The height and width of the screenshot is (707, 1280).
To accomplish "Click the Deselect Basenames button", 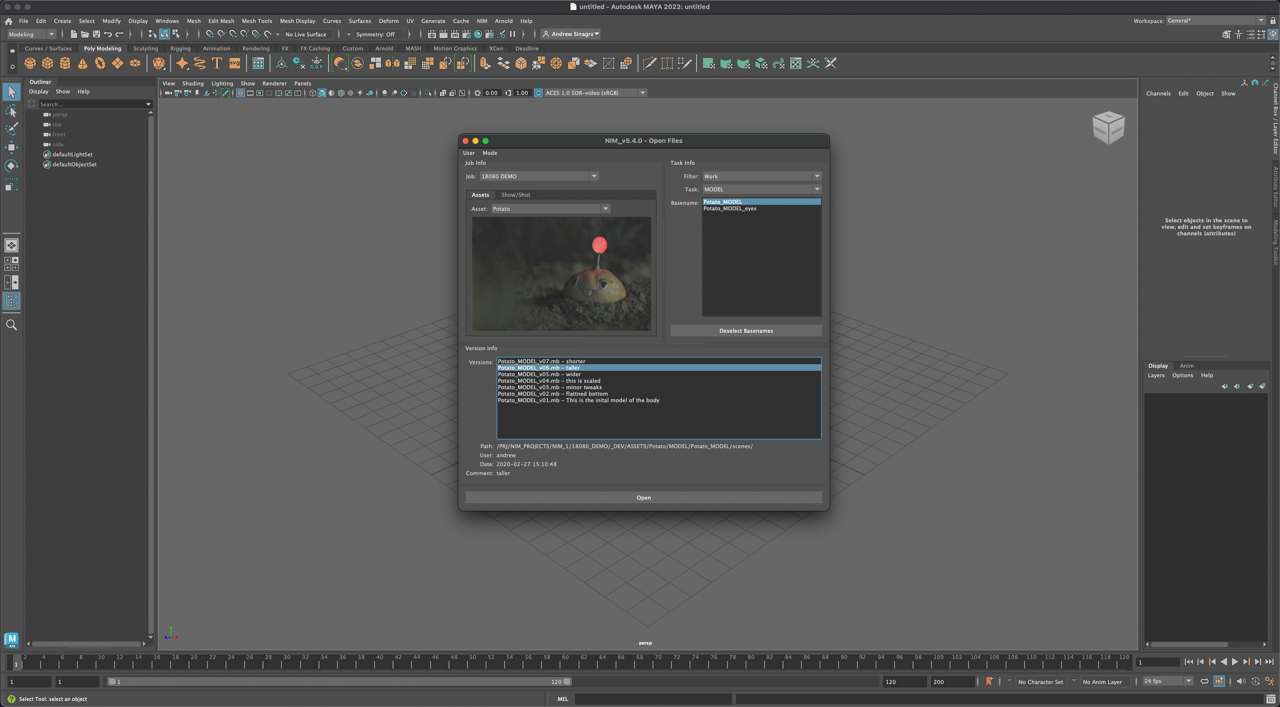I will 746,331.
